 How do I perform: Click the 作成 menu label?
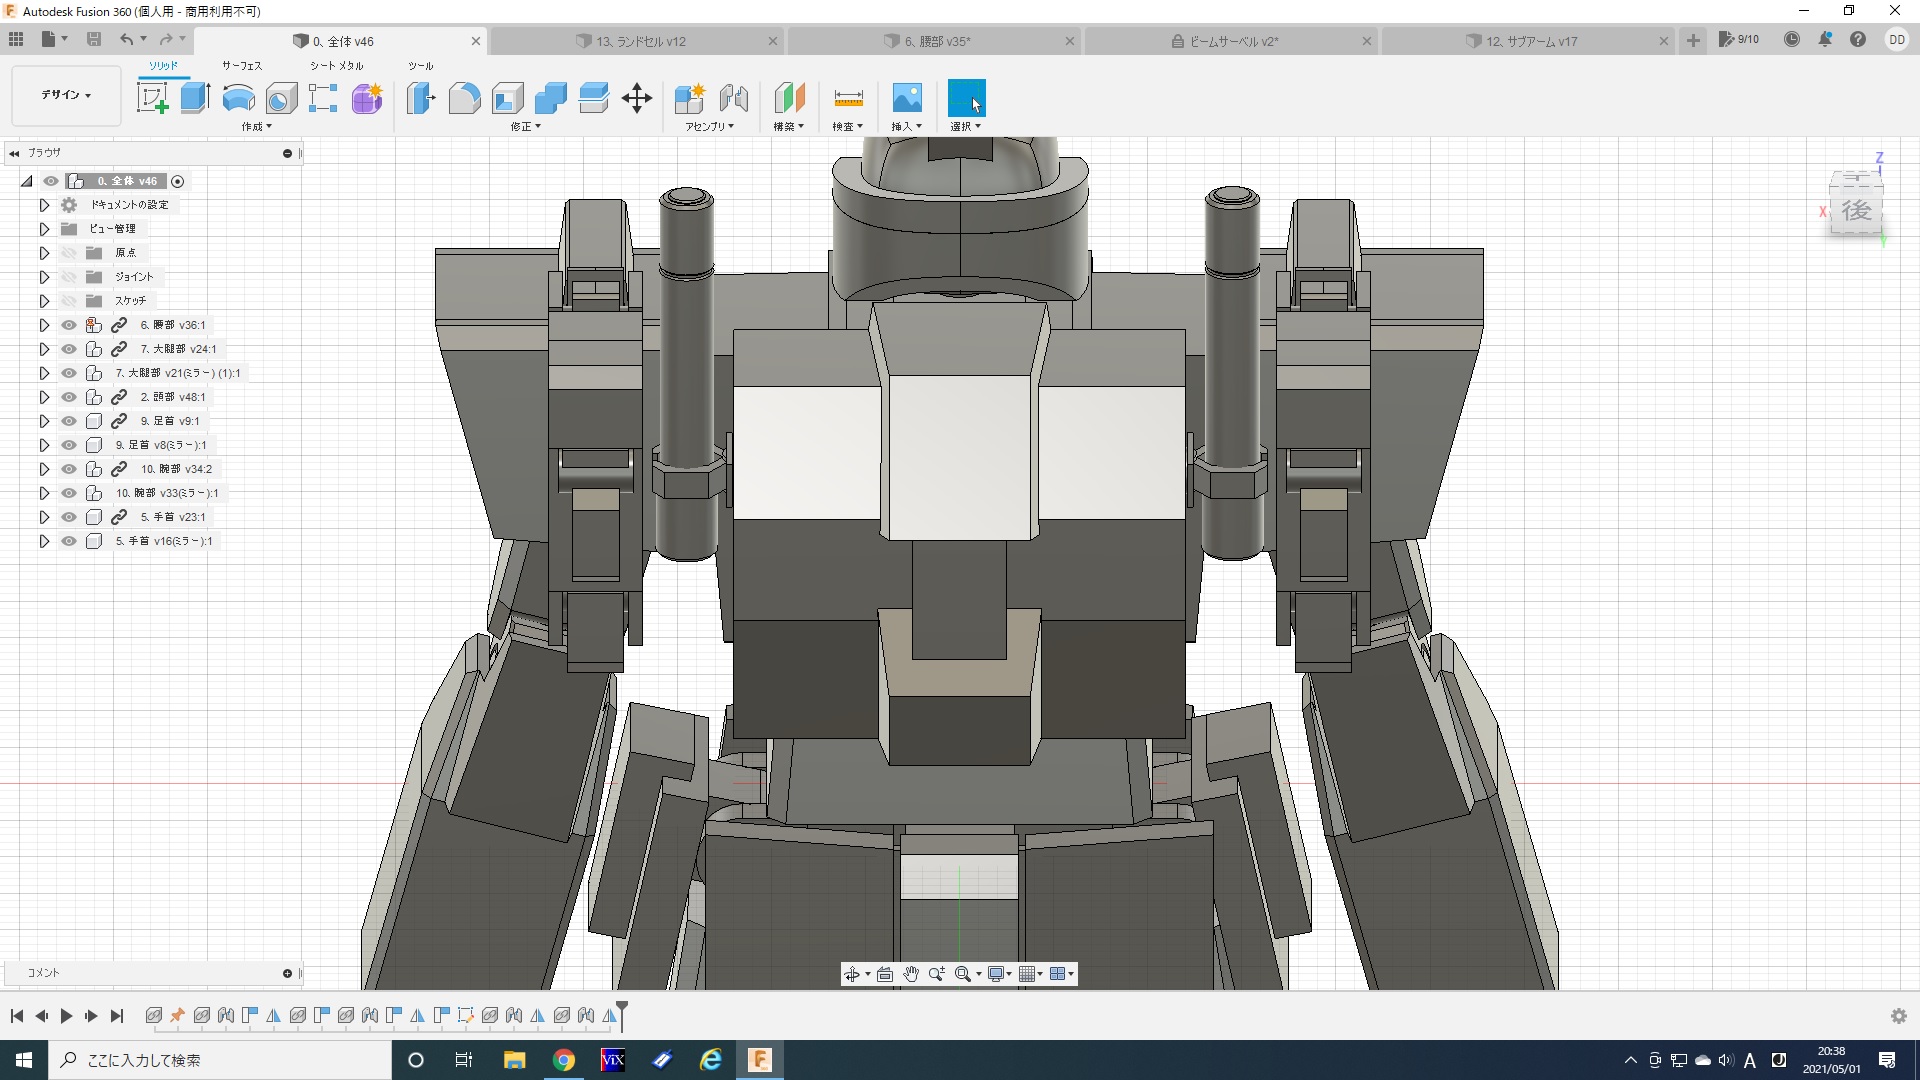[x=256, y=127]
